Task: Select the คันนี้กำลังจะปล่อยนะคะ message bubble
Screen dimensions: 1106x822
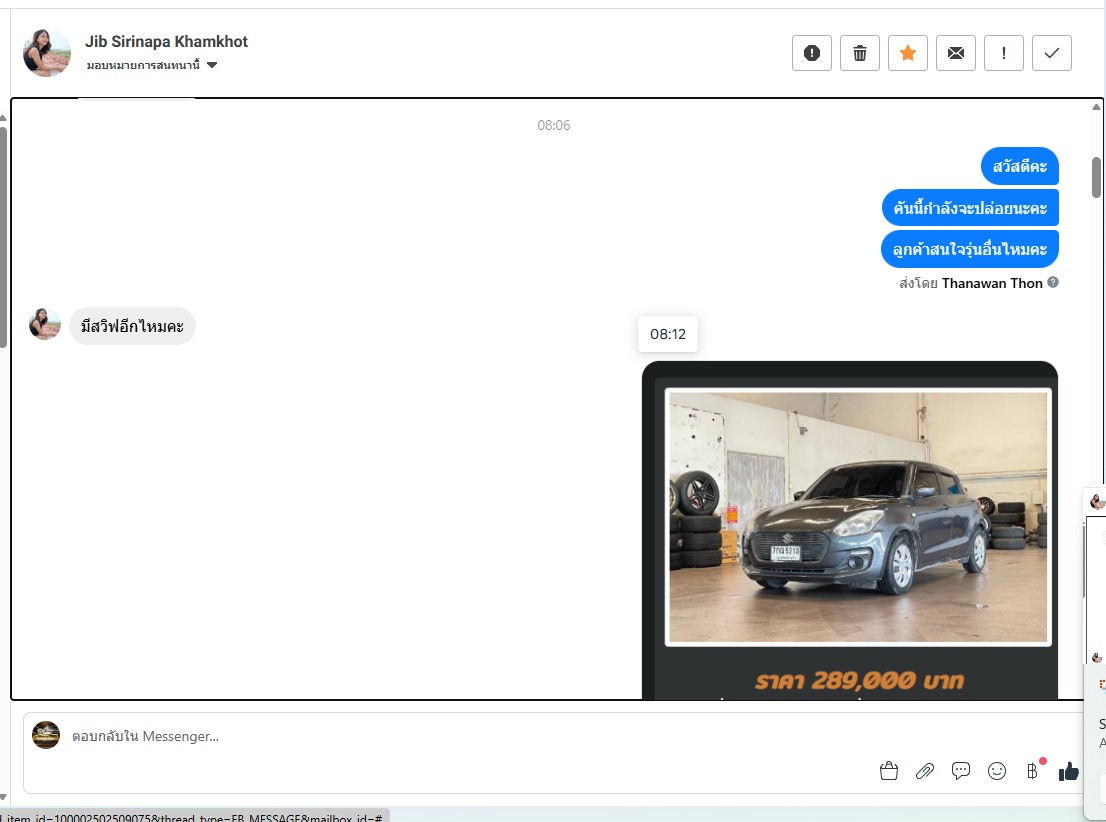Action: pos(970,207)
